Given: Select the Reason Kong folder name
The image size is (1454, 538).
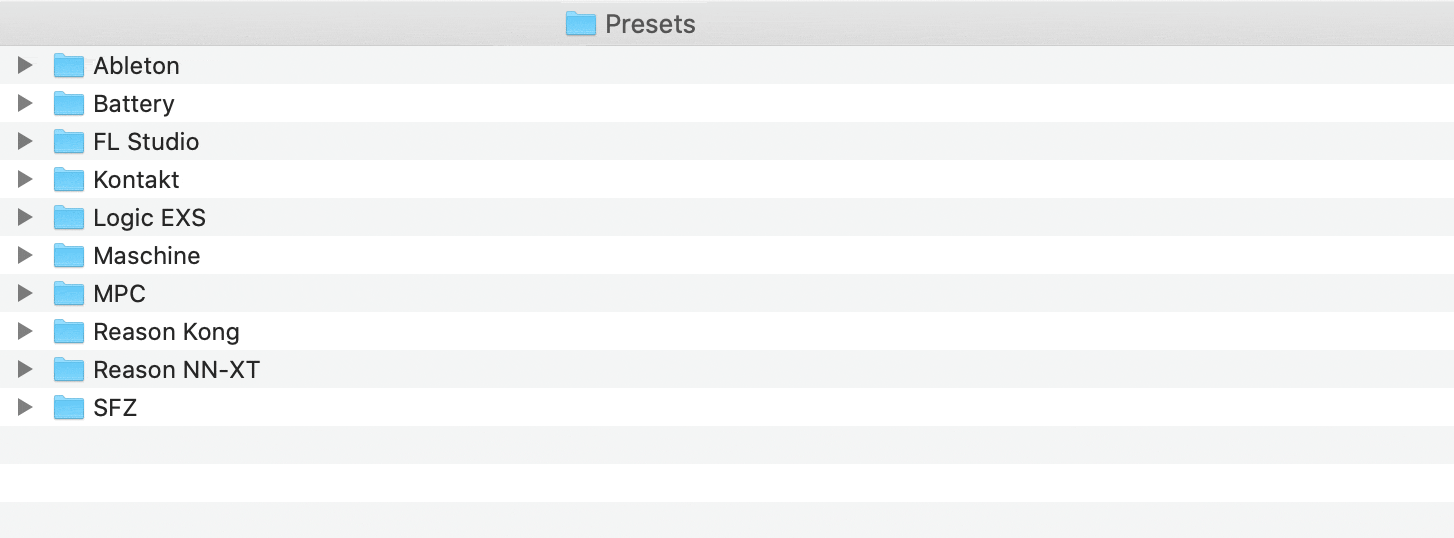Looking at the screenshot, I should 166,332.
